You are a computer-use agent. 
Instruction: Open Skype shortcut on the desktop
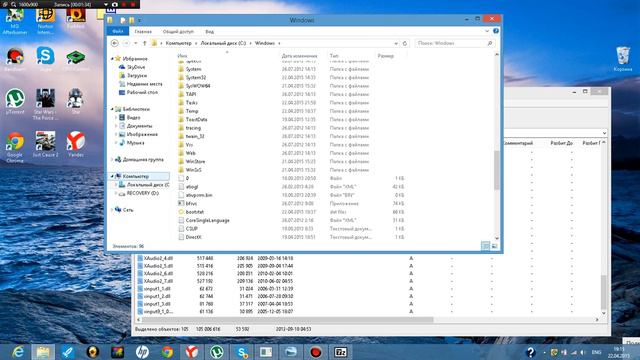45,59
